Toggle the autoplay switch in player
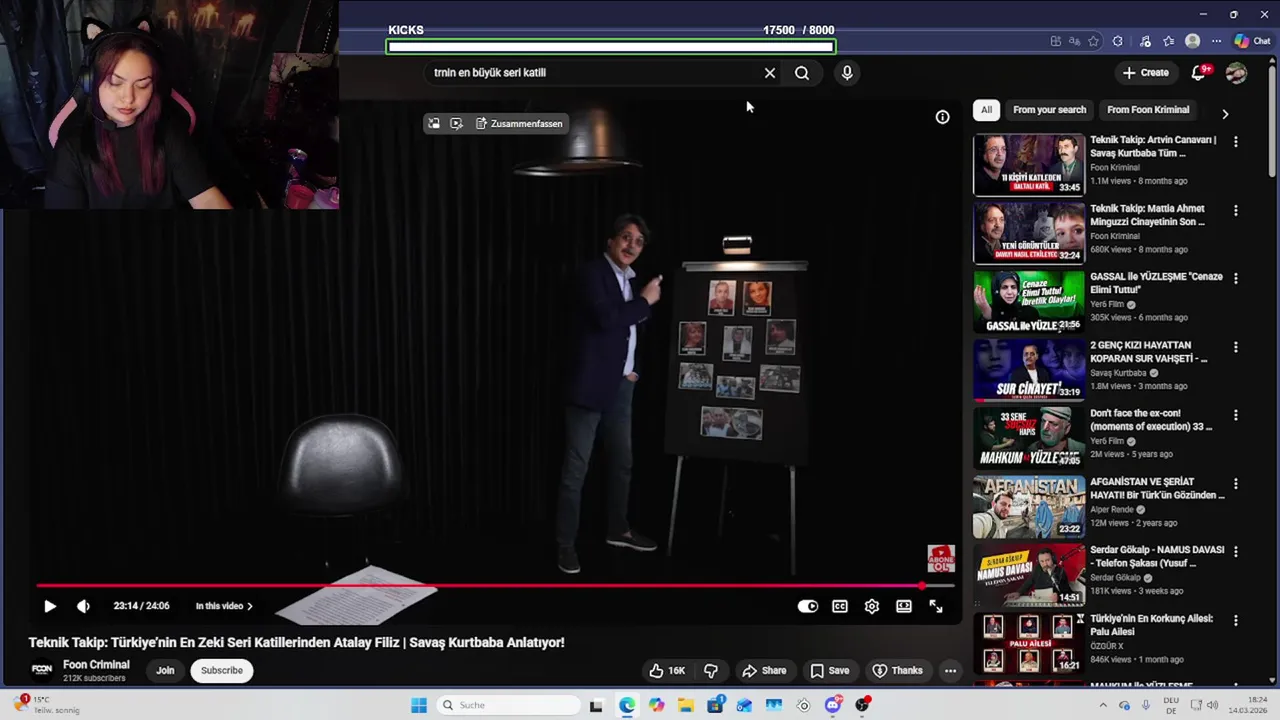 pyautogui.click(x=808, y=606)
